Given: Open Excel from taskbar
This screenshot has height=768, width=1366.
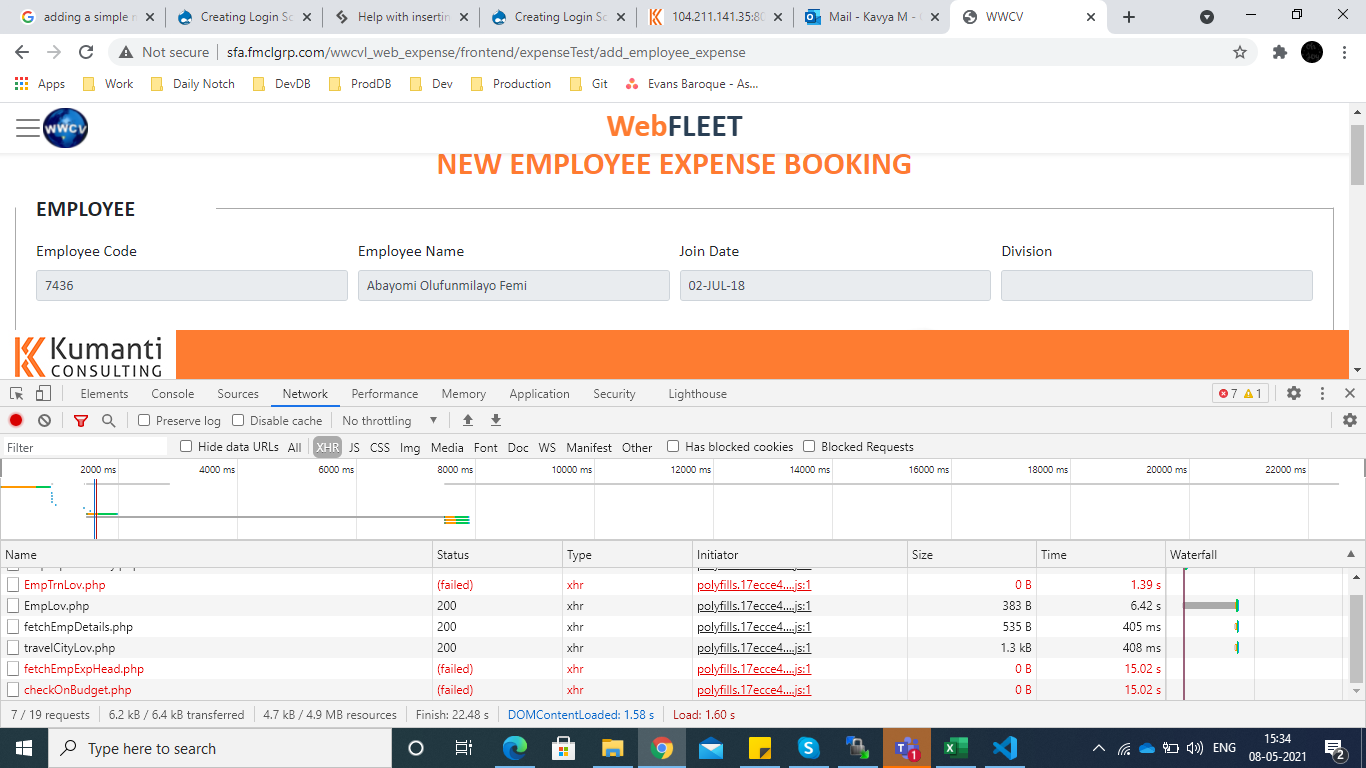Looking at the screenshot, I should coord(955,748).
